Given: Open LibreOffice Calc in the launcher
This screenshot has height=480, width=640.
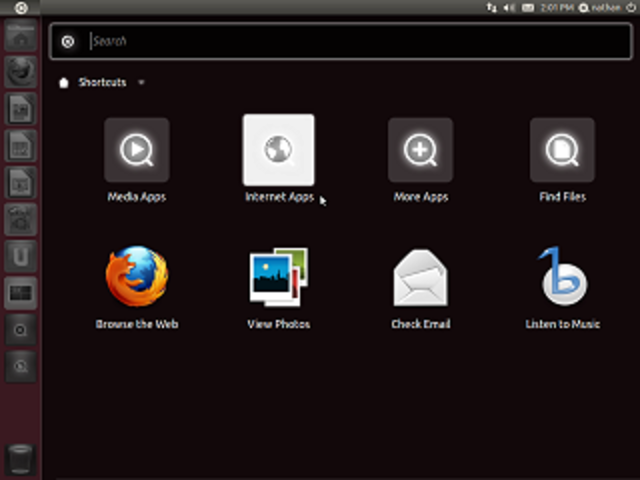Looking at the screenshot, I should [x=21, y=146].
